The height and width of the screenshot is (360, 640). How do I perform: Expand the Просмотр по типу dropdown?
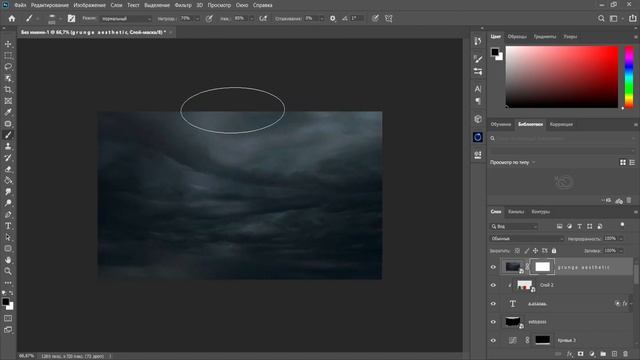[x=513, y=162]
